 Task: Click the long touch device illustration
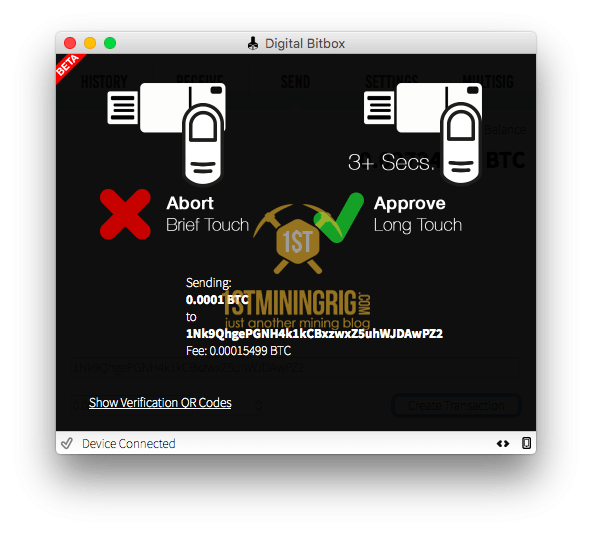click(x=423, y=133)
